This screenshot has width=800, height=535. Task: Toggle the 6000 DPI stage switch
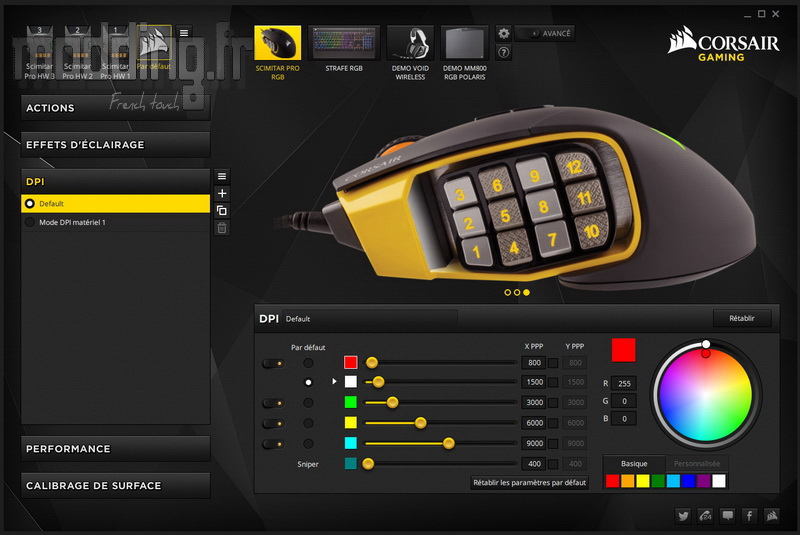[x=273, y=423]
